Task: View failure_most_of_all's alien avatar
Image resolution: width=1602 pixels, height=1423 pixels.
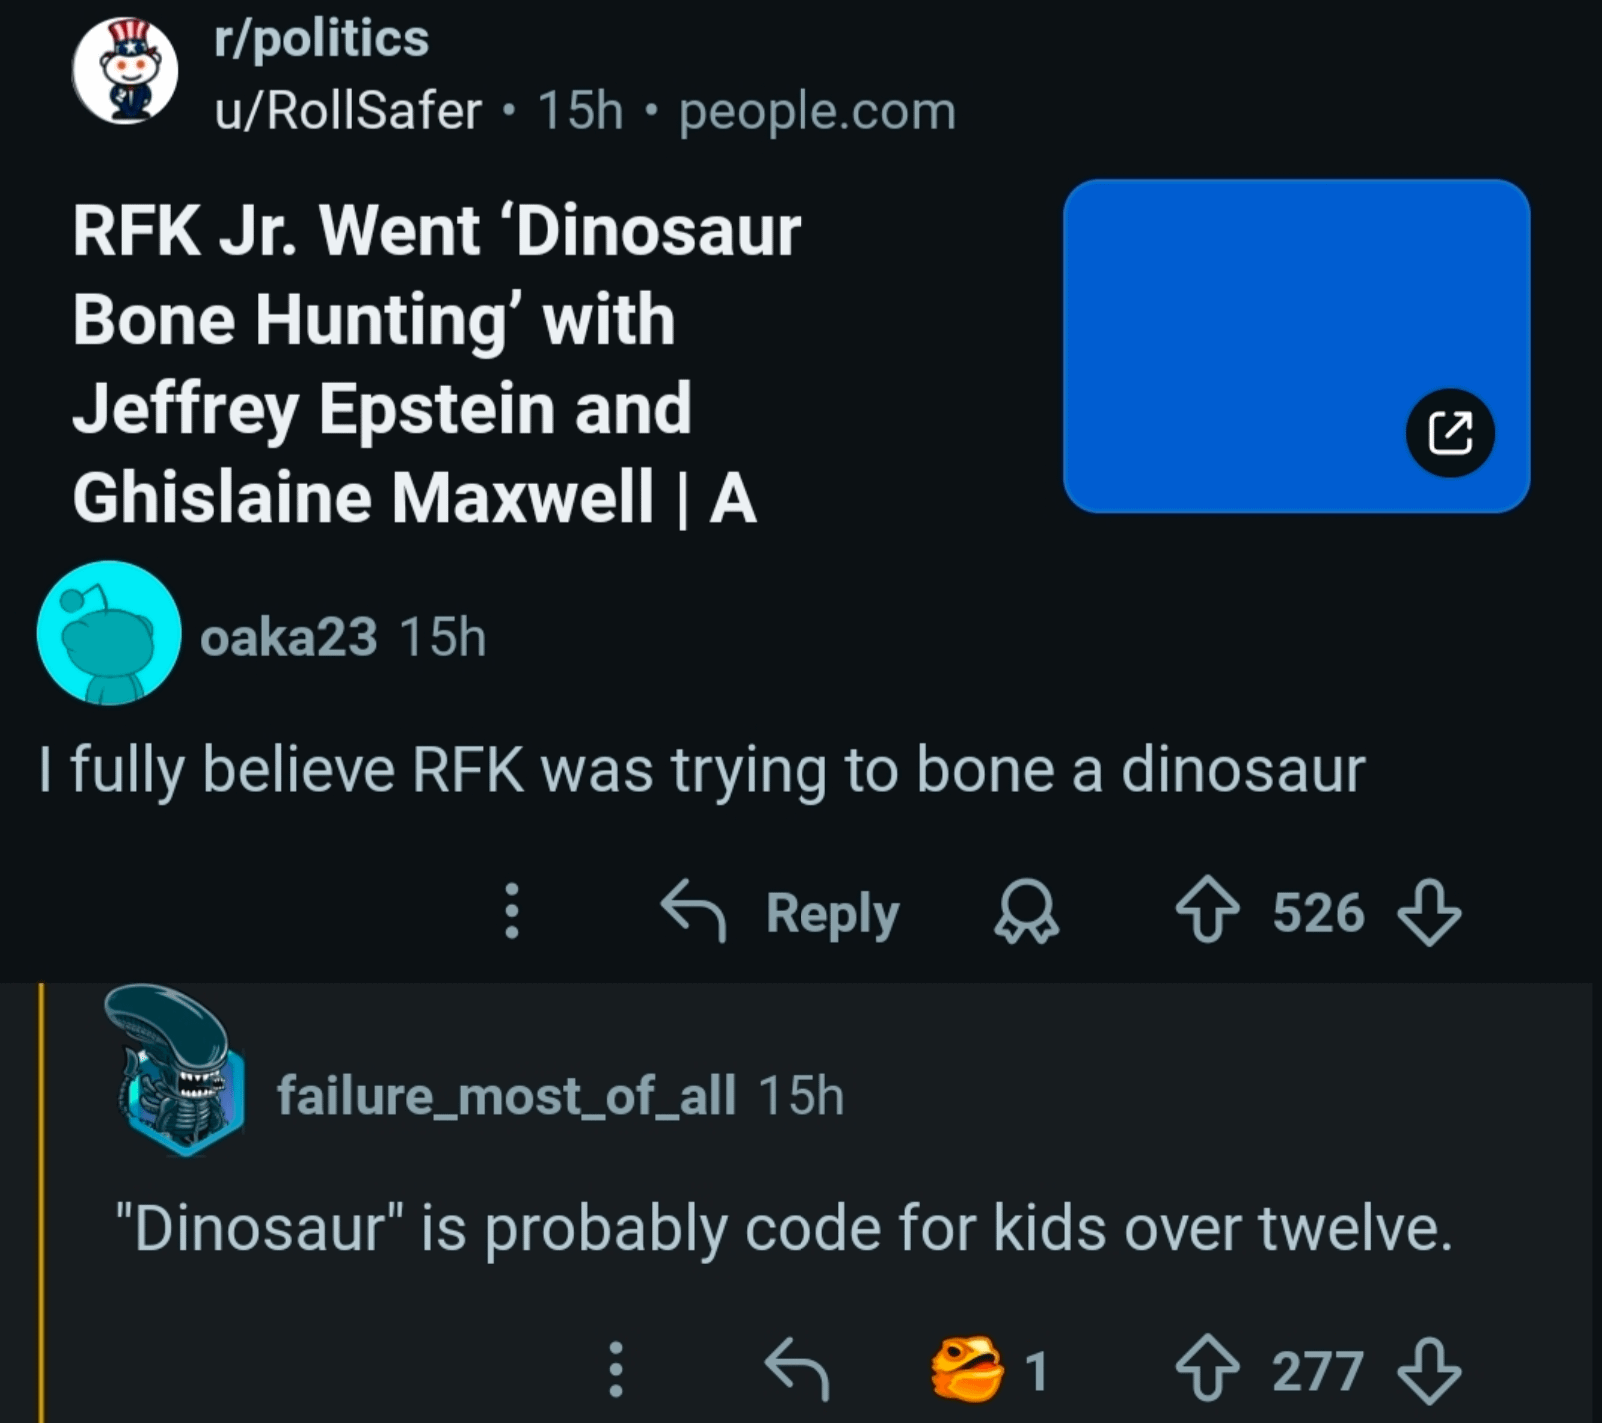Action: tap(176, 1072)
